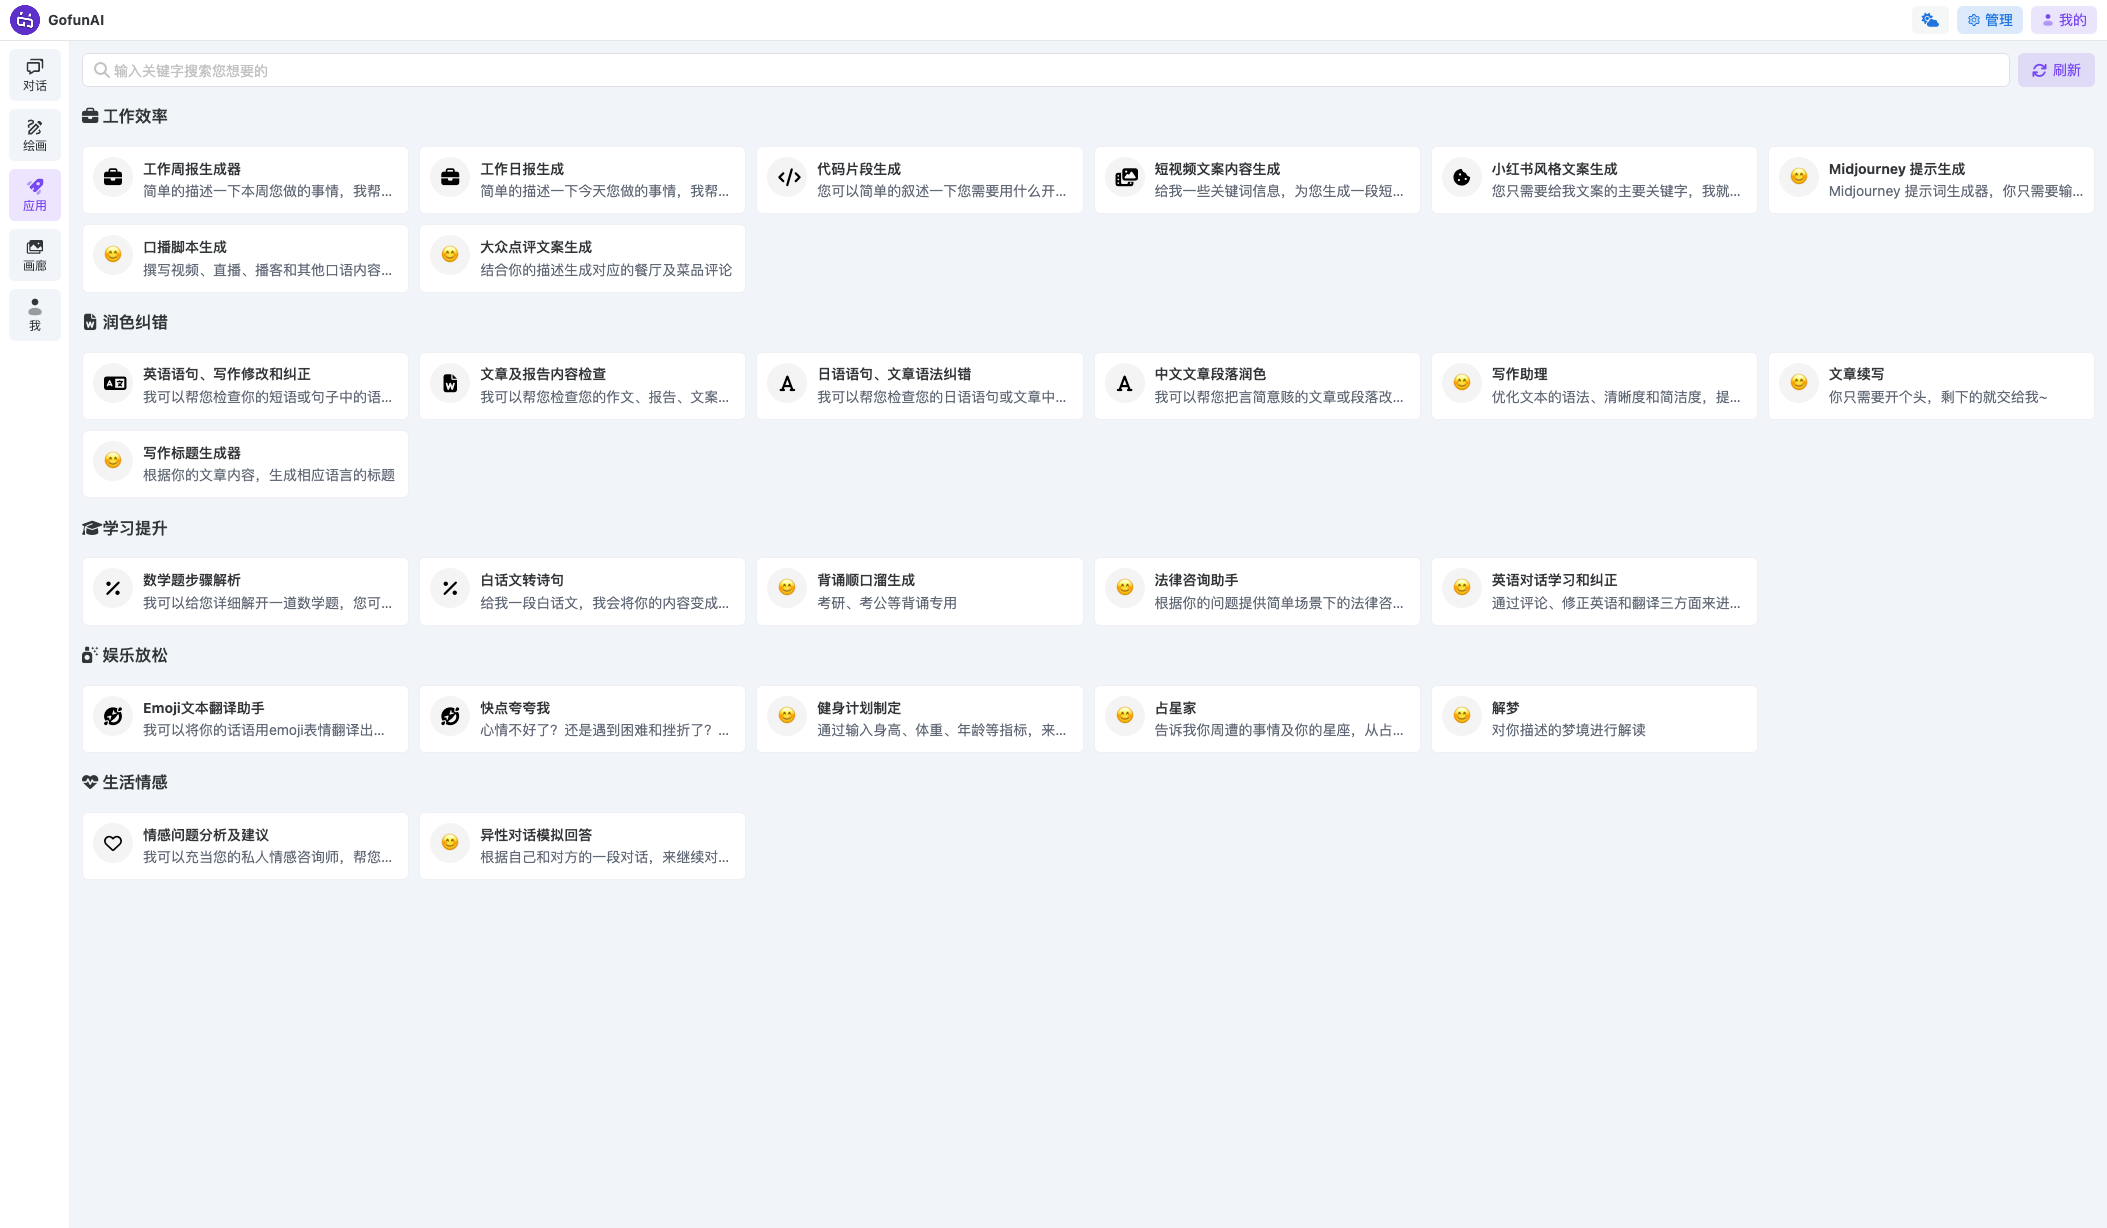Click the 我的 button in the header
Image resolution: width=2107 pixels, height=1228 pixels.
click(2063, 20)
